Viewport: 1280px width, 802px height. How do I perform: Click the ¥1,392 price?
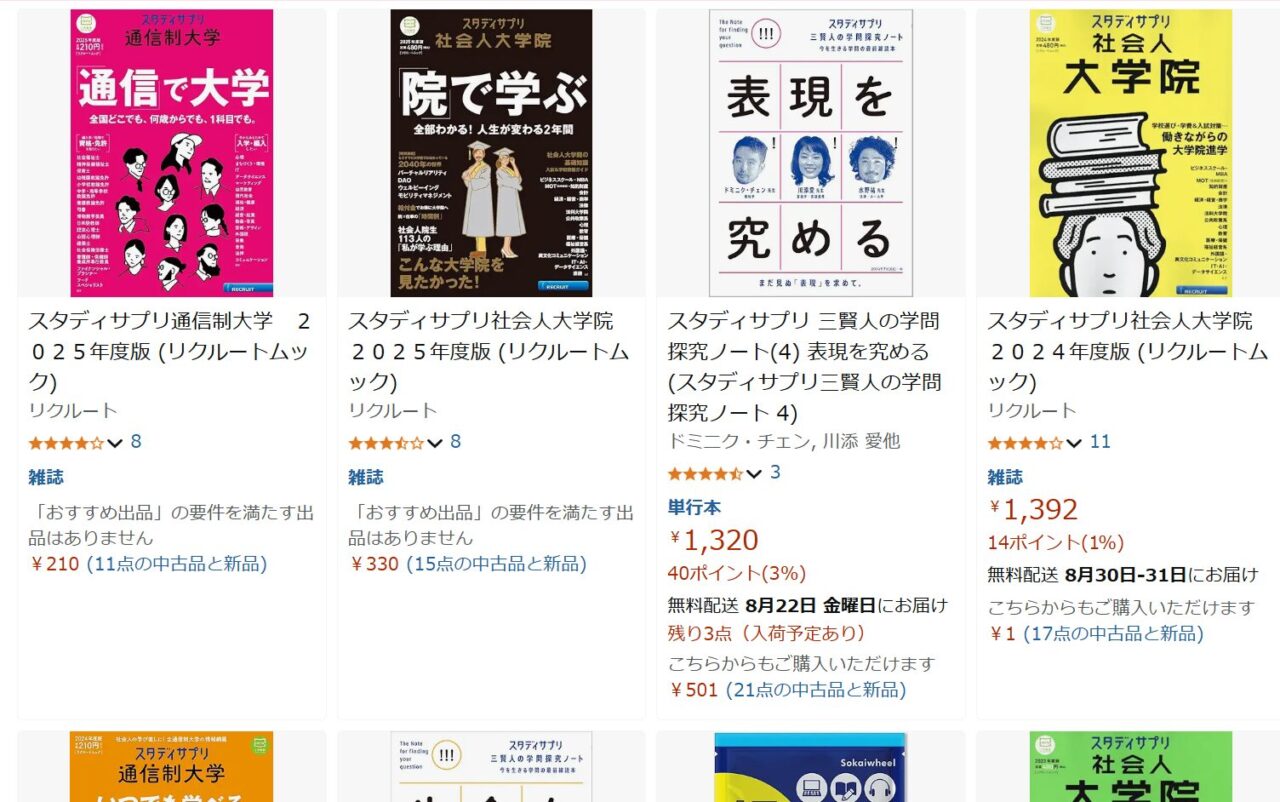(x=1034, y=510)
